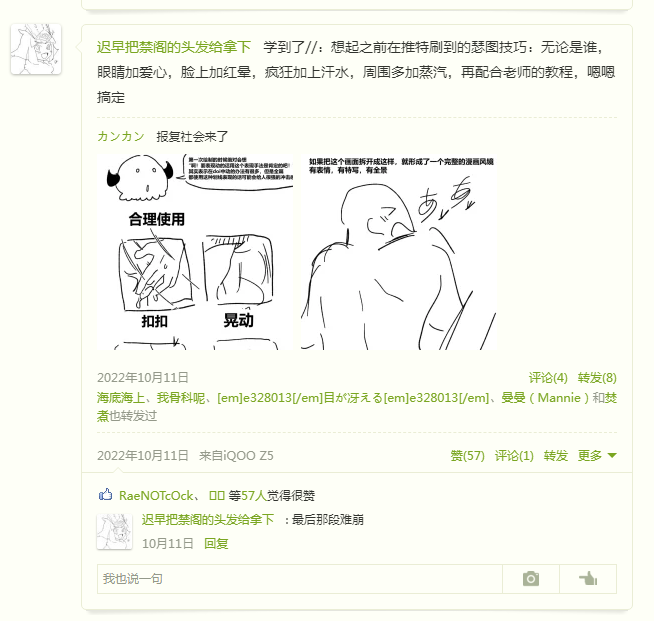654x621 pixels.
Task: Click the 赞(57) like link
Action: [467, 455]
